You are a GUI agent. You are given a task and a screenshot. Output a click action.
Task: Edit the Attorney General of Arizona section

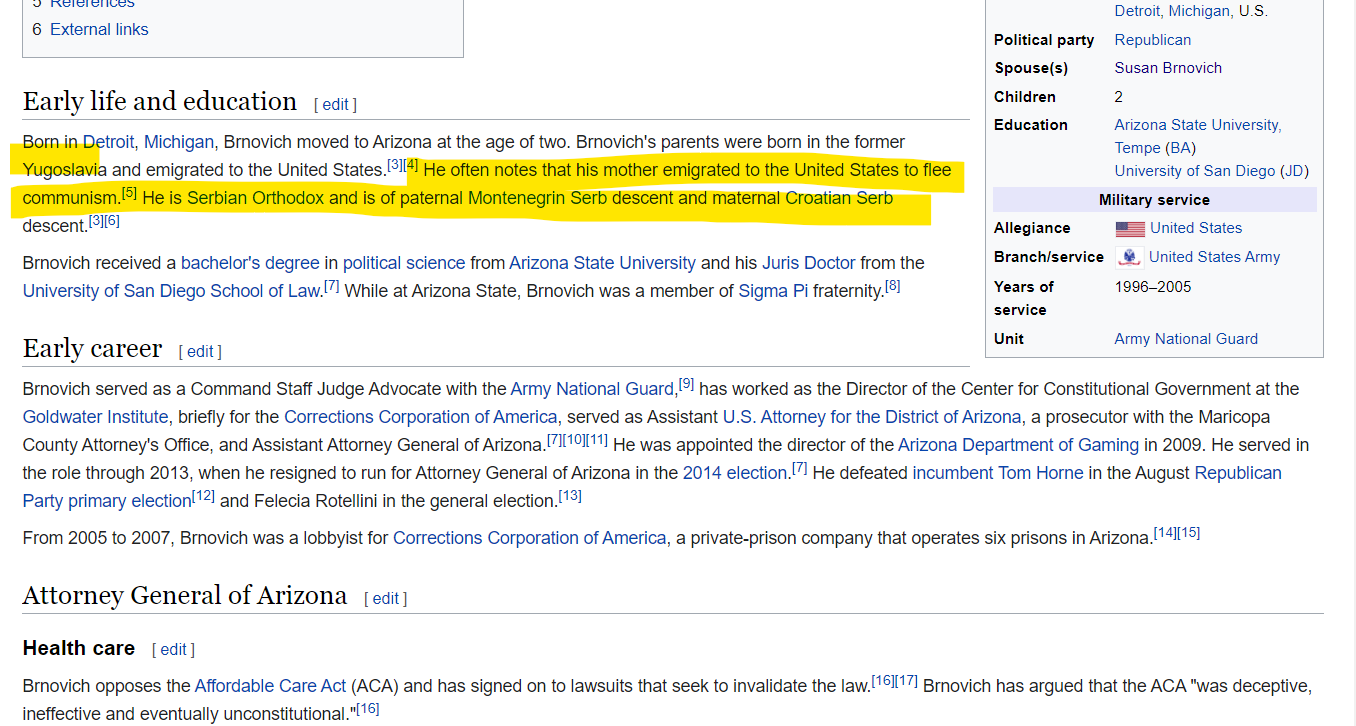tap(385, 599)
